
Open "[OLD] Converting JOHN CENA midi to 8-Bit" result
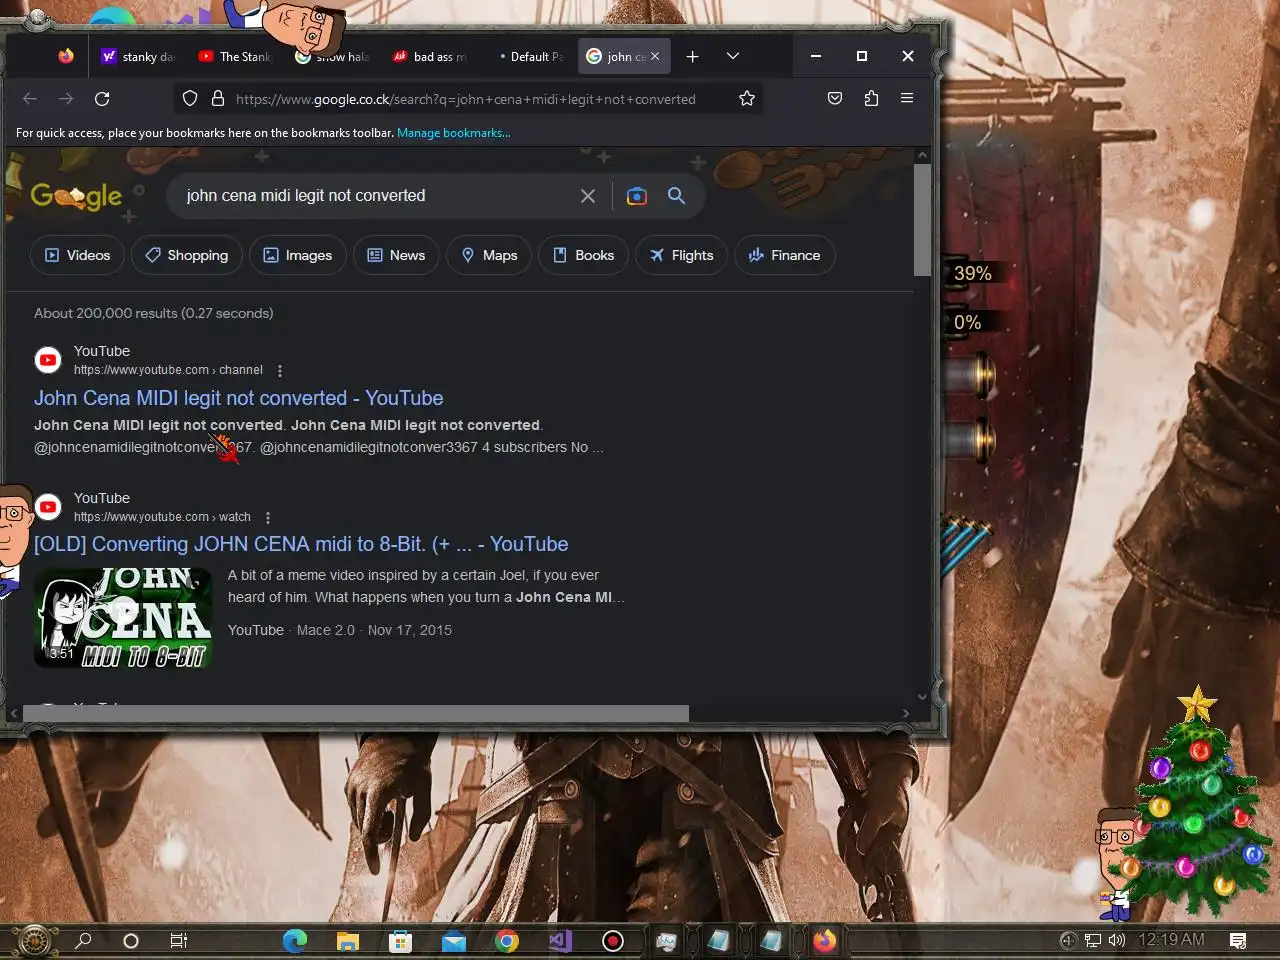click(301, 544)
